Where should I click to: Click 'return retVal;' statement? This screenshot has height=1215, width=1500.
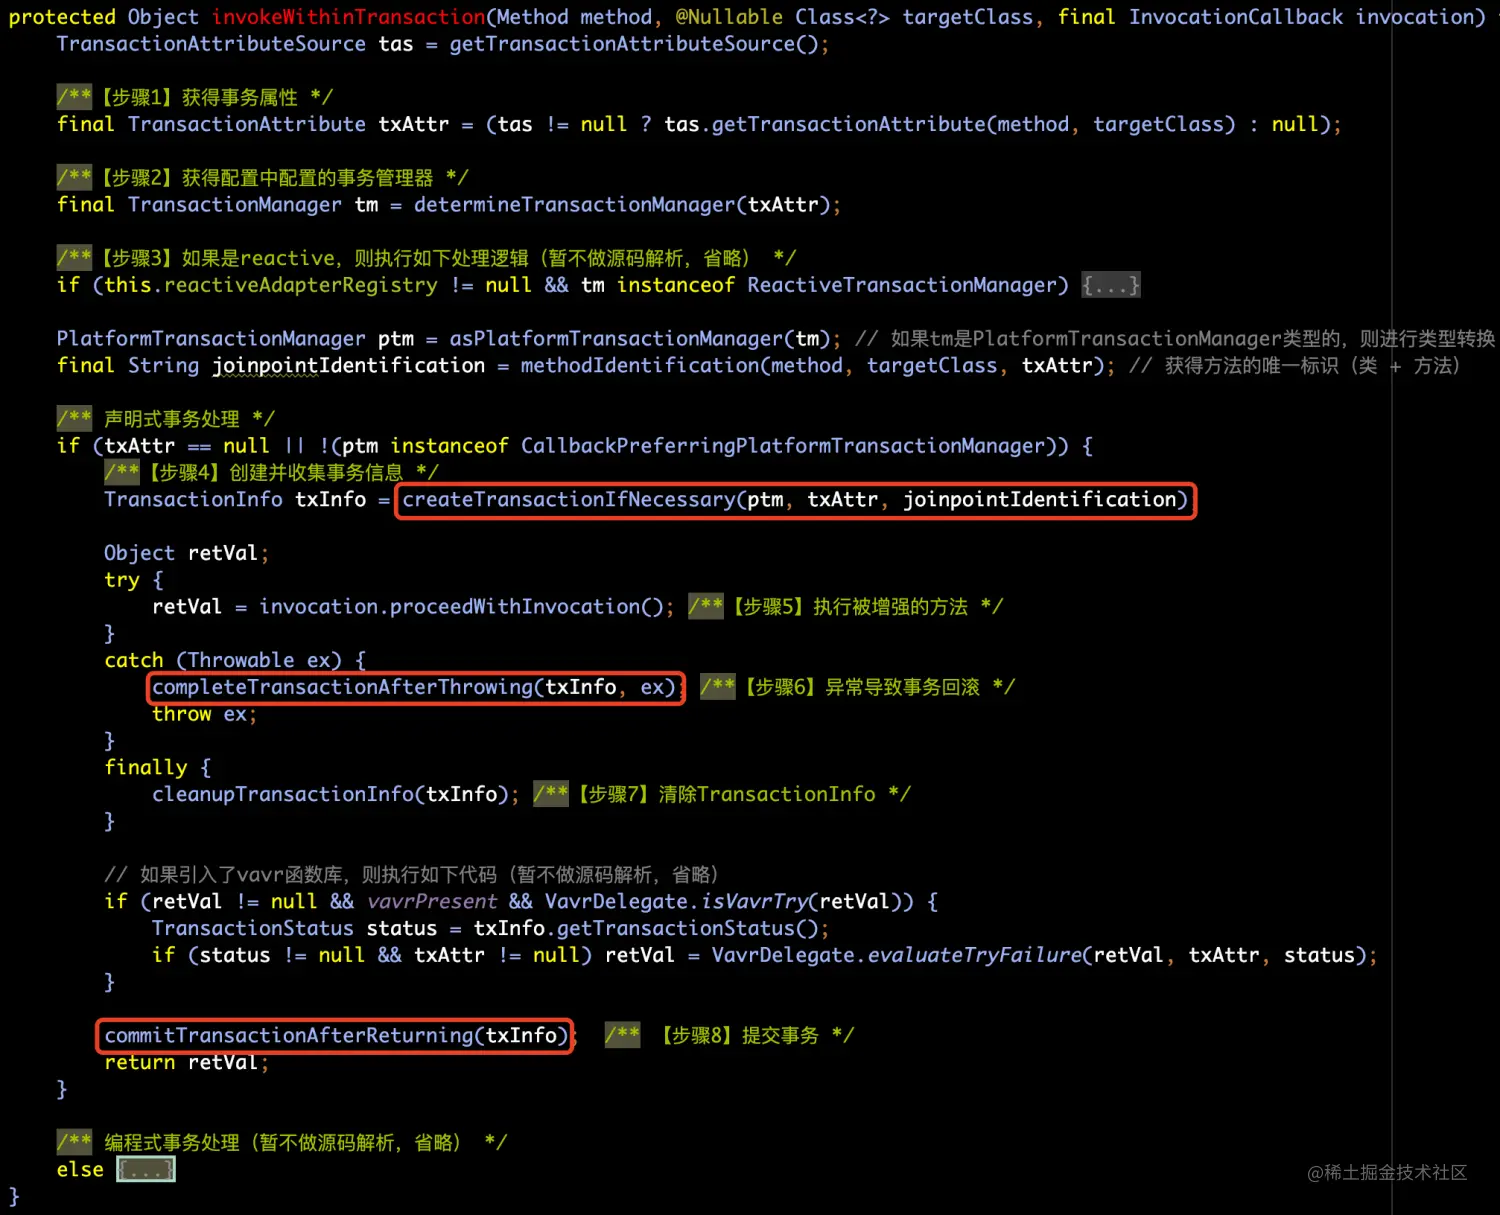187,1063
